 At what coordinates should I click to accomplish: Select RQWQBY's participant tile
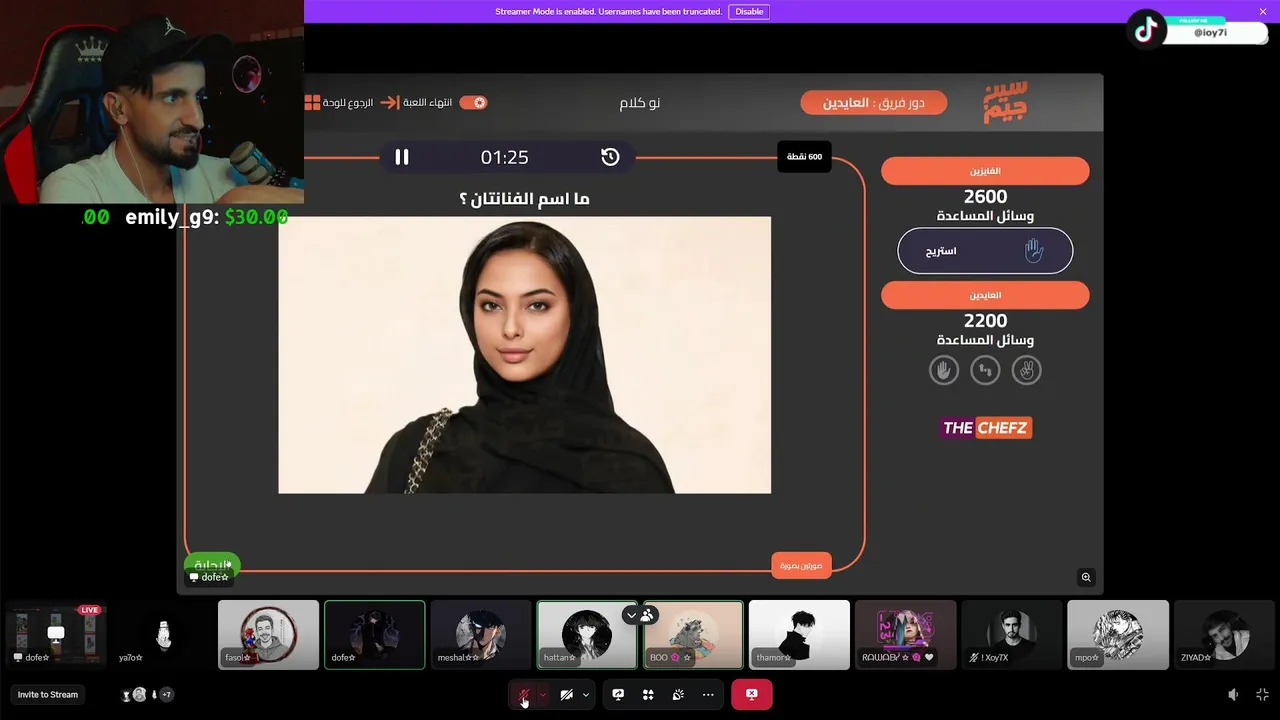(905, 635)
